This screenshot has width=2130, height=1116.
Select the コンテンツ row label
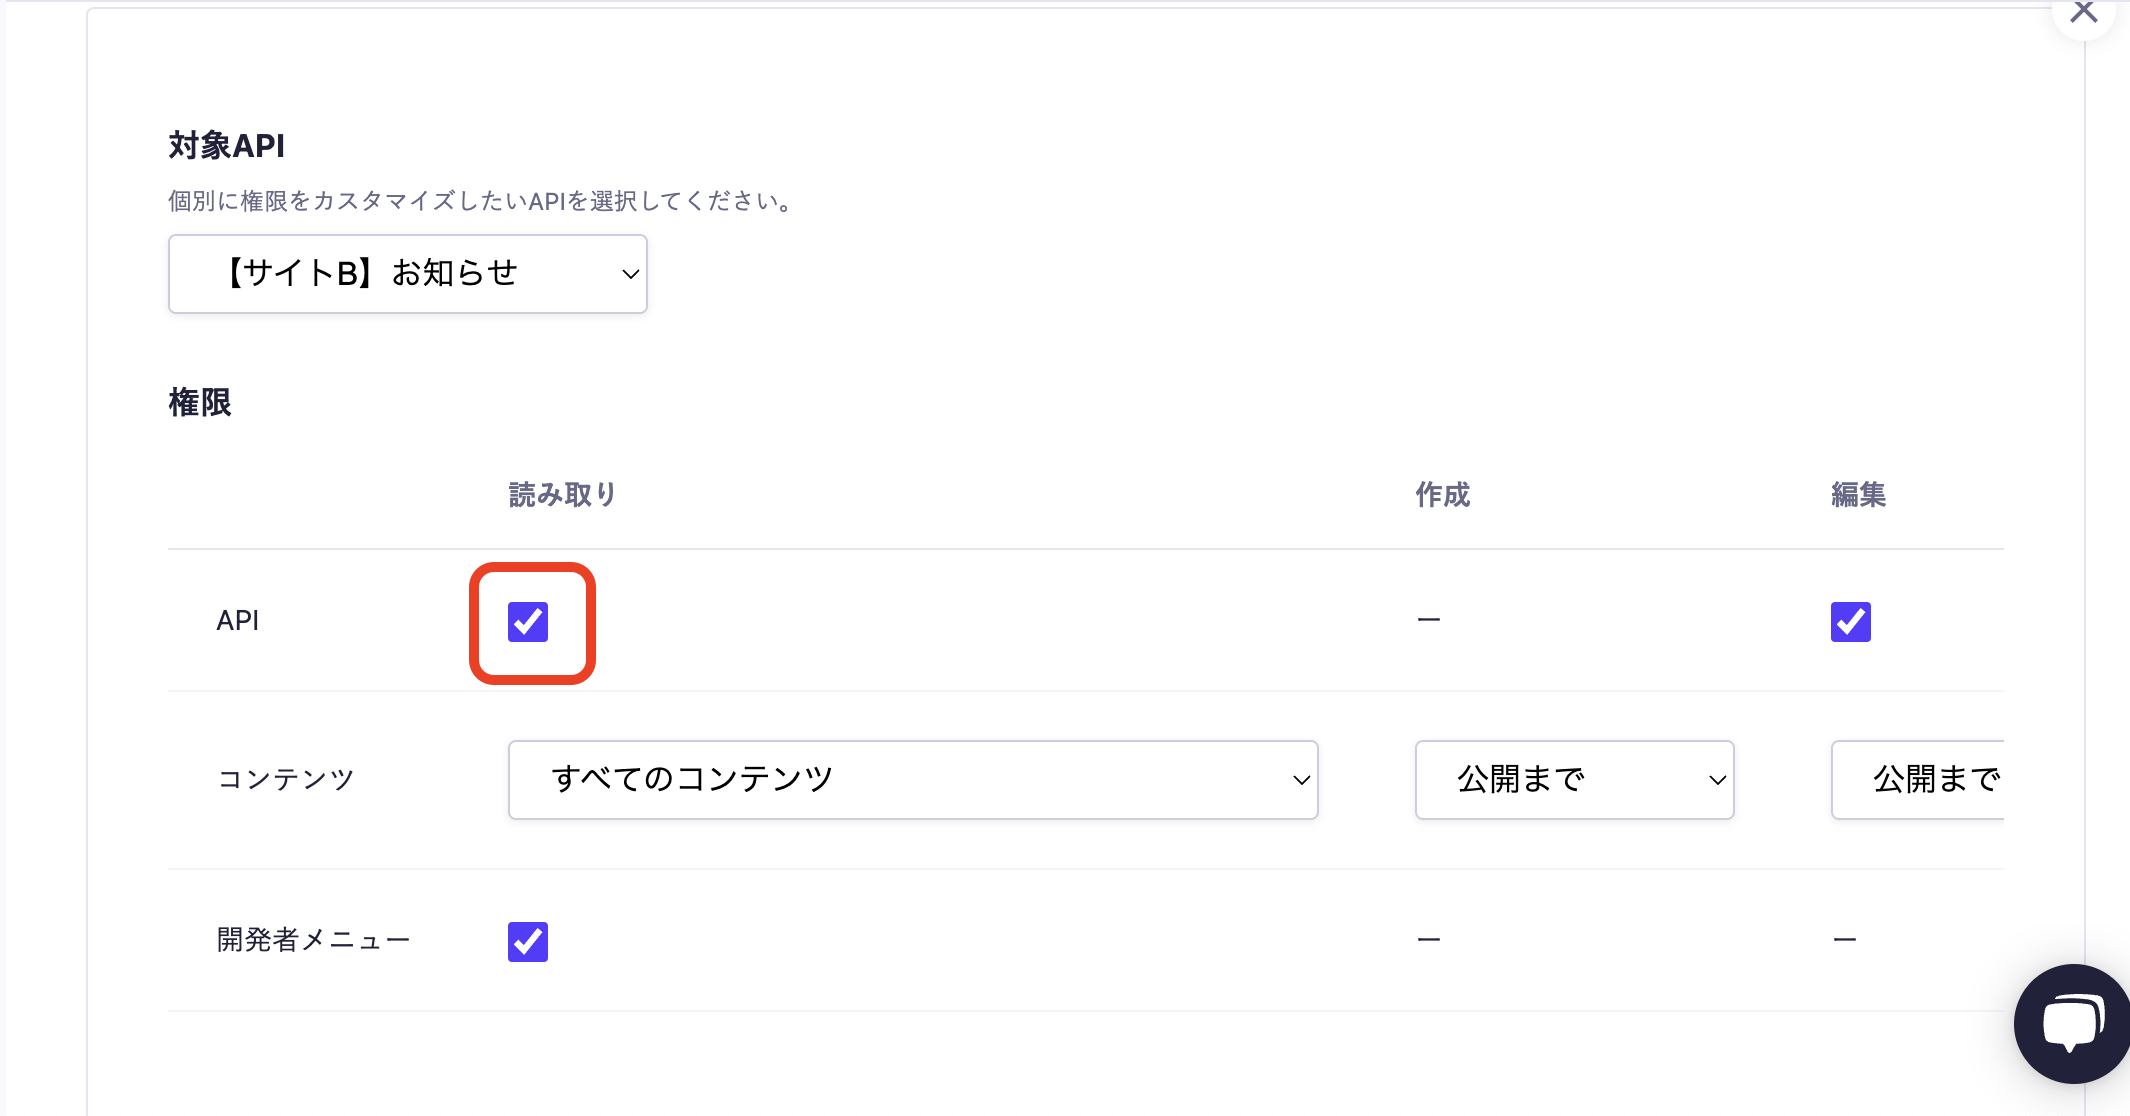[x=286, y=780]
